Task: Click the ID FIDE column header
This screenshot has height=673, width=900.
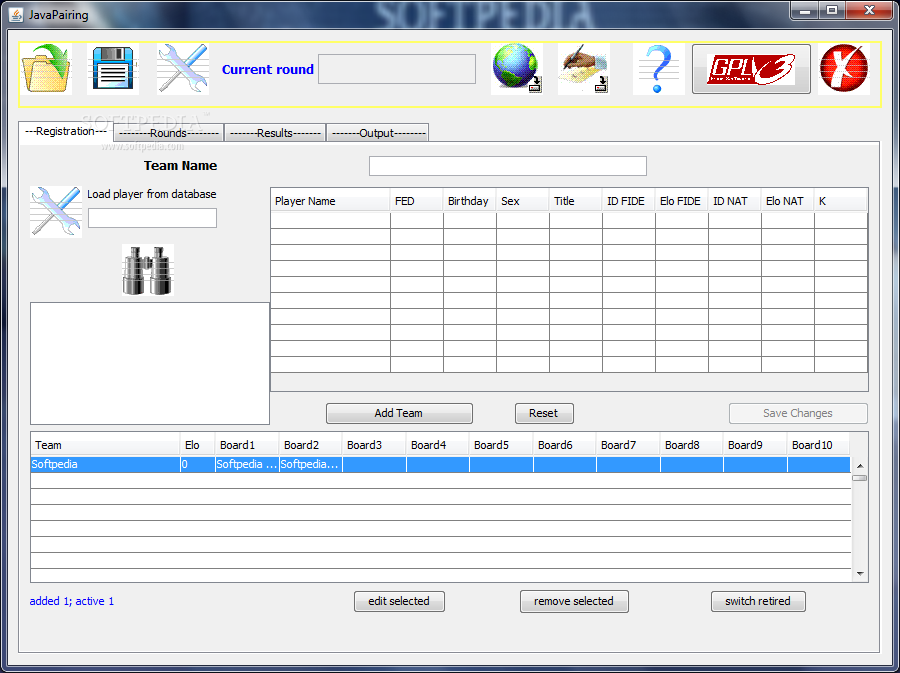Action: 629,201
